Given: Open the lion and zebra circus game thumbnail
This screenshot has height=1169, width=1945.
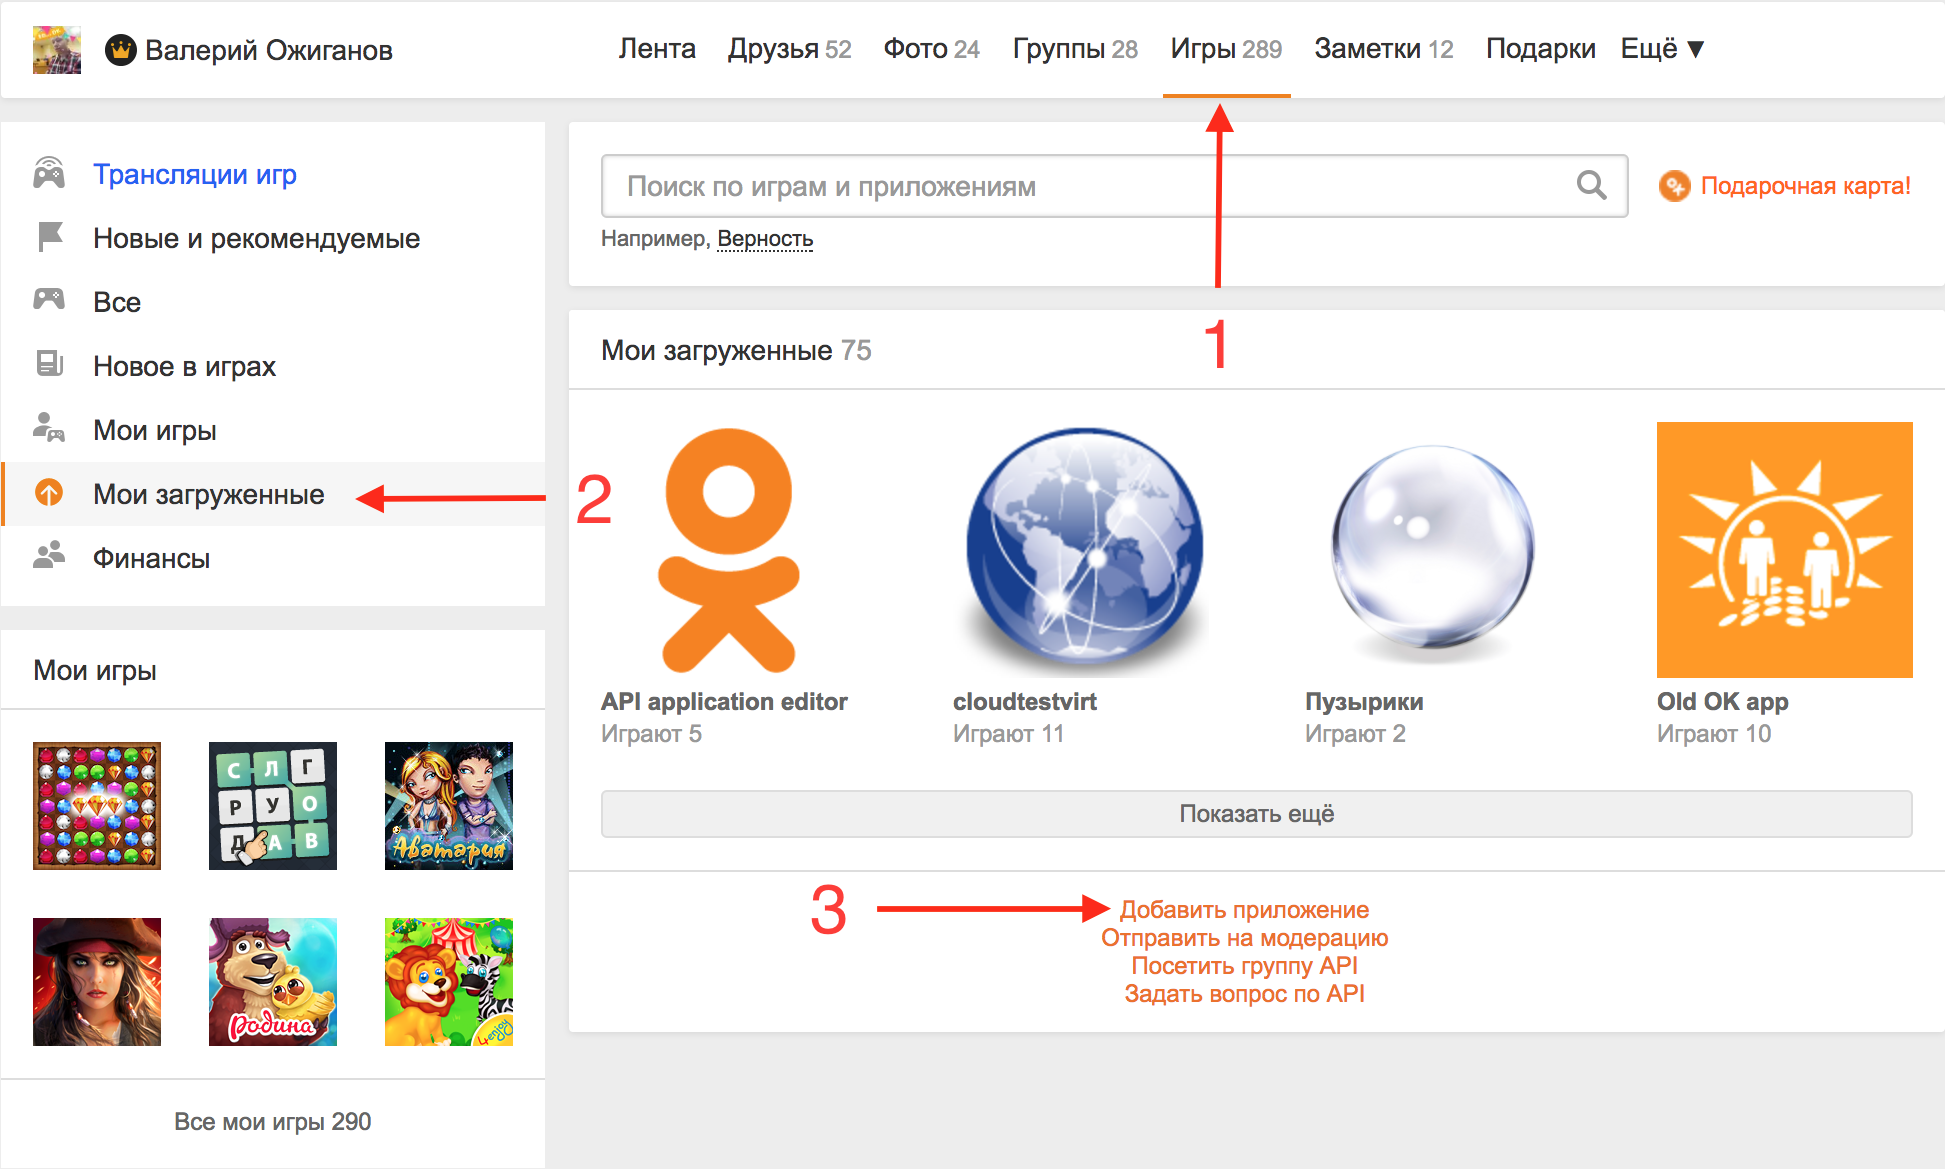Looking at the screenshot, I should click(449, 982).
